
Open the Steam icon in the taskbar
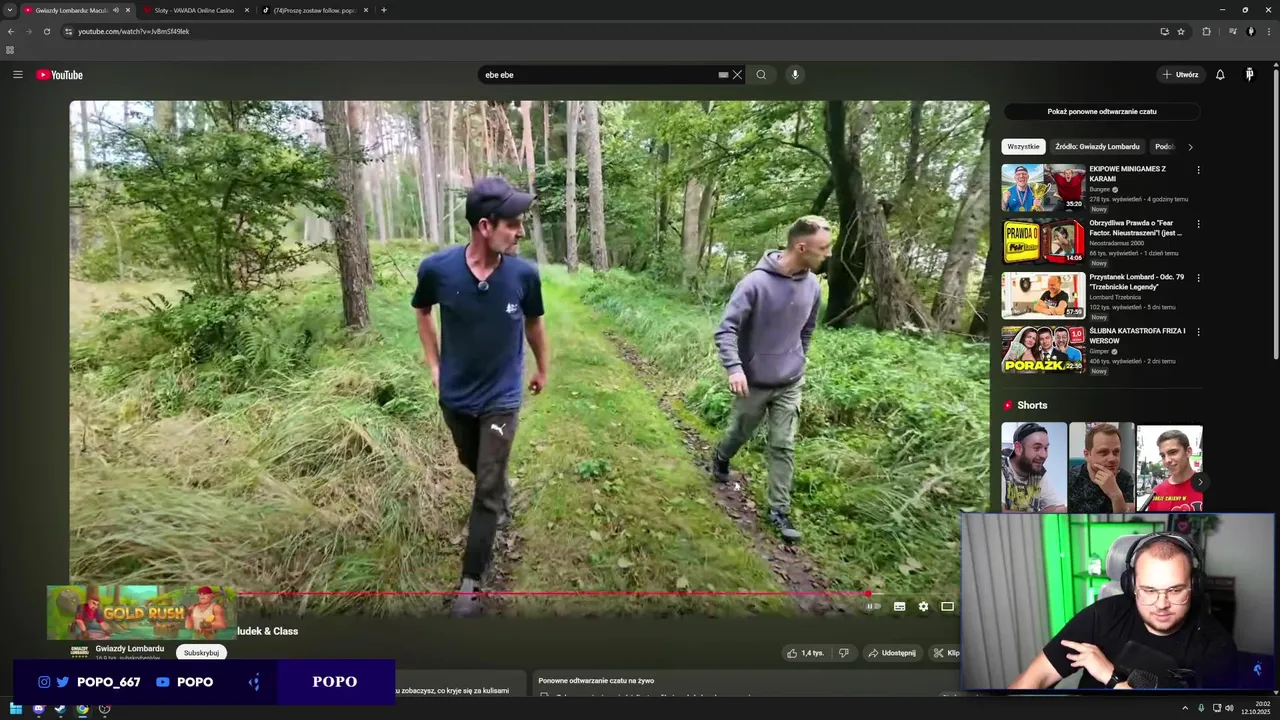(60, 709)
